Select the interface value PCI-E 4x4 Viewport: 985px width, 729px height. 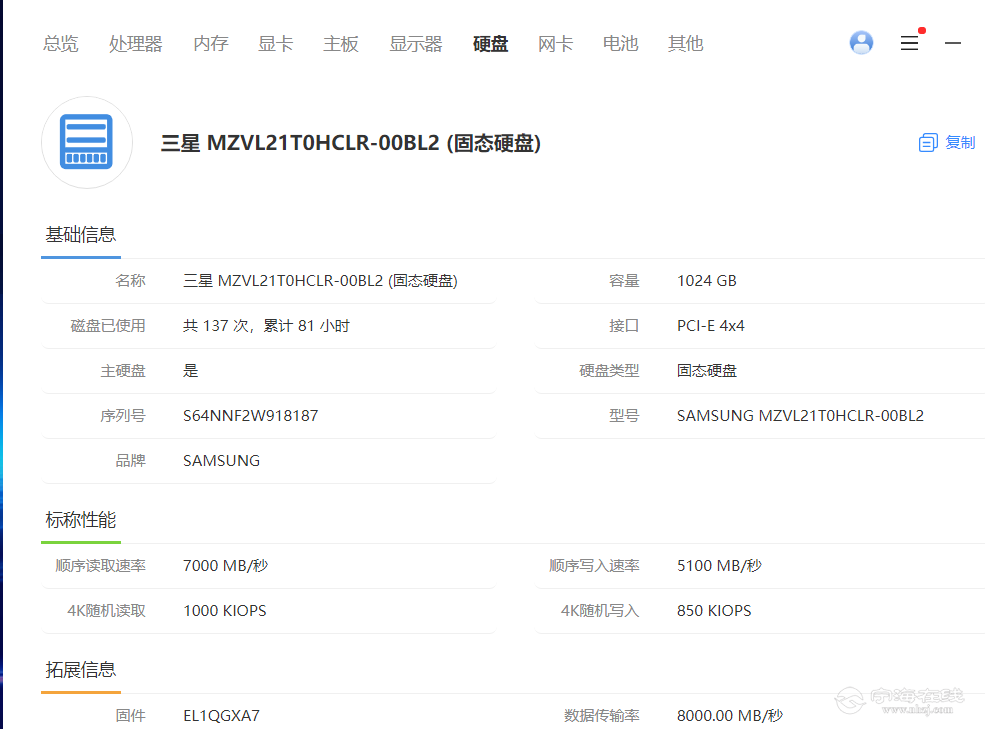(710, 326)
